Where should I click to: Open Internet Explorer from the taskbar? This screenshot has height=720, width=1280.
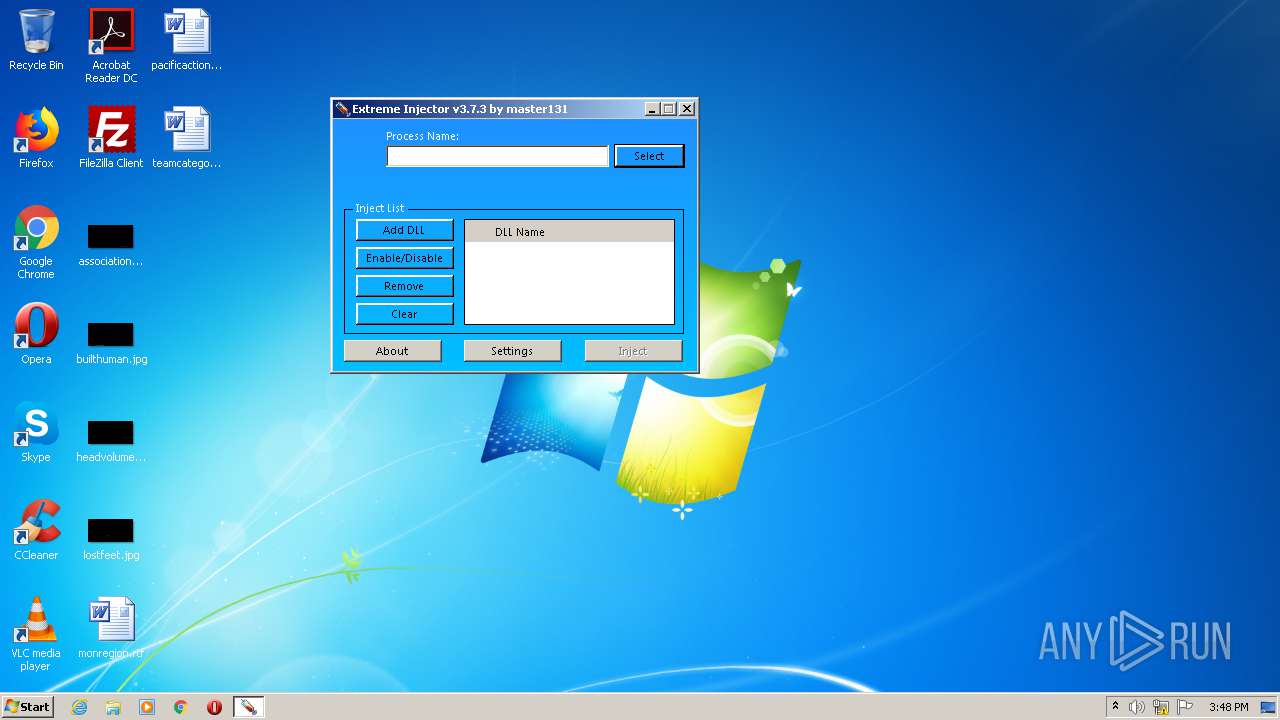pyautogui.click(x=80, y=707)
